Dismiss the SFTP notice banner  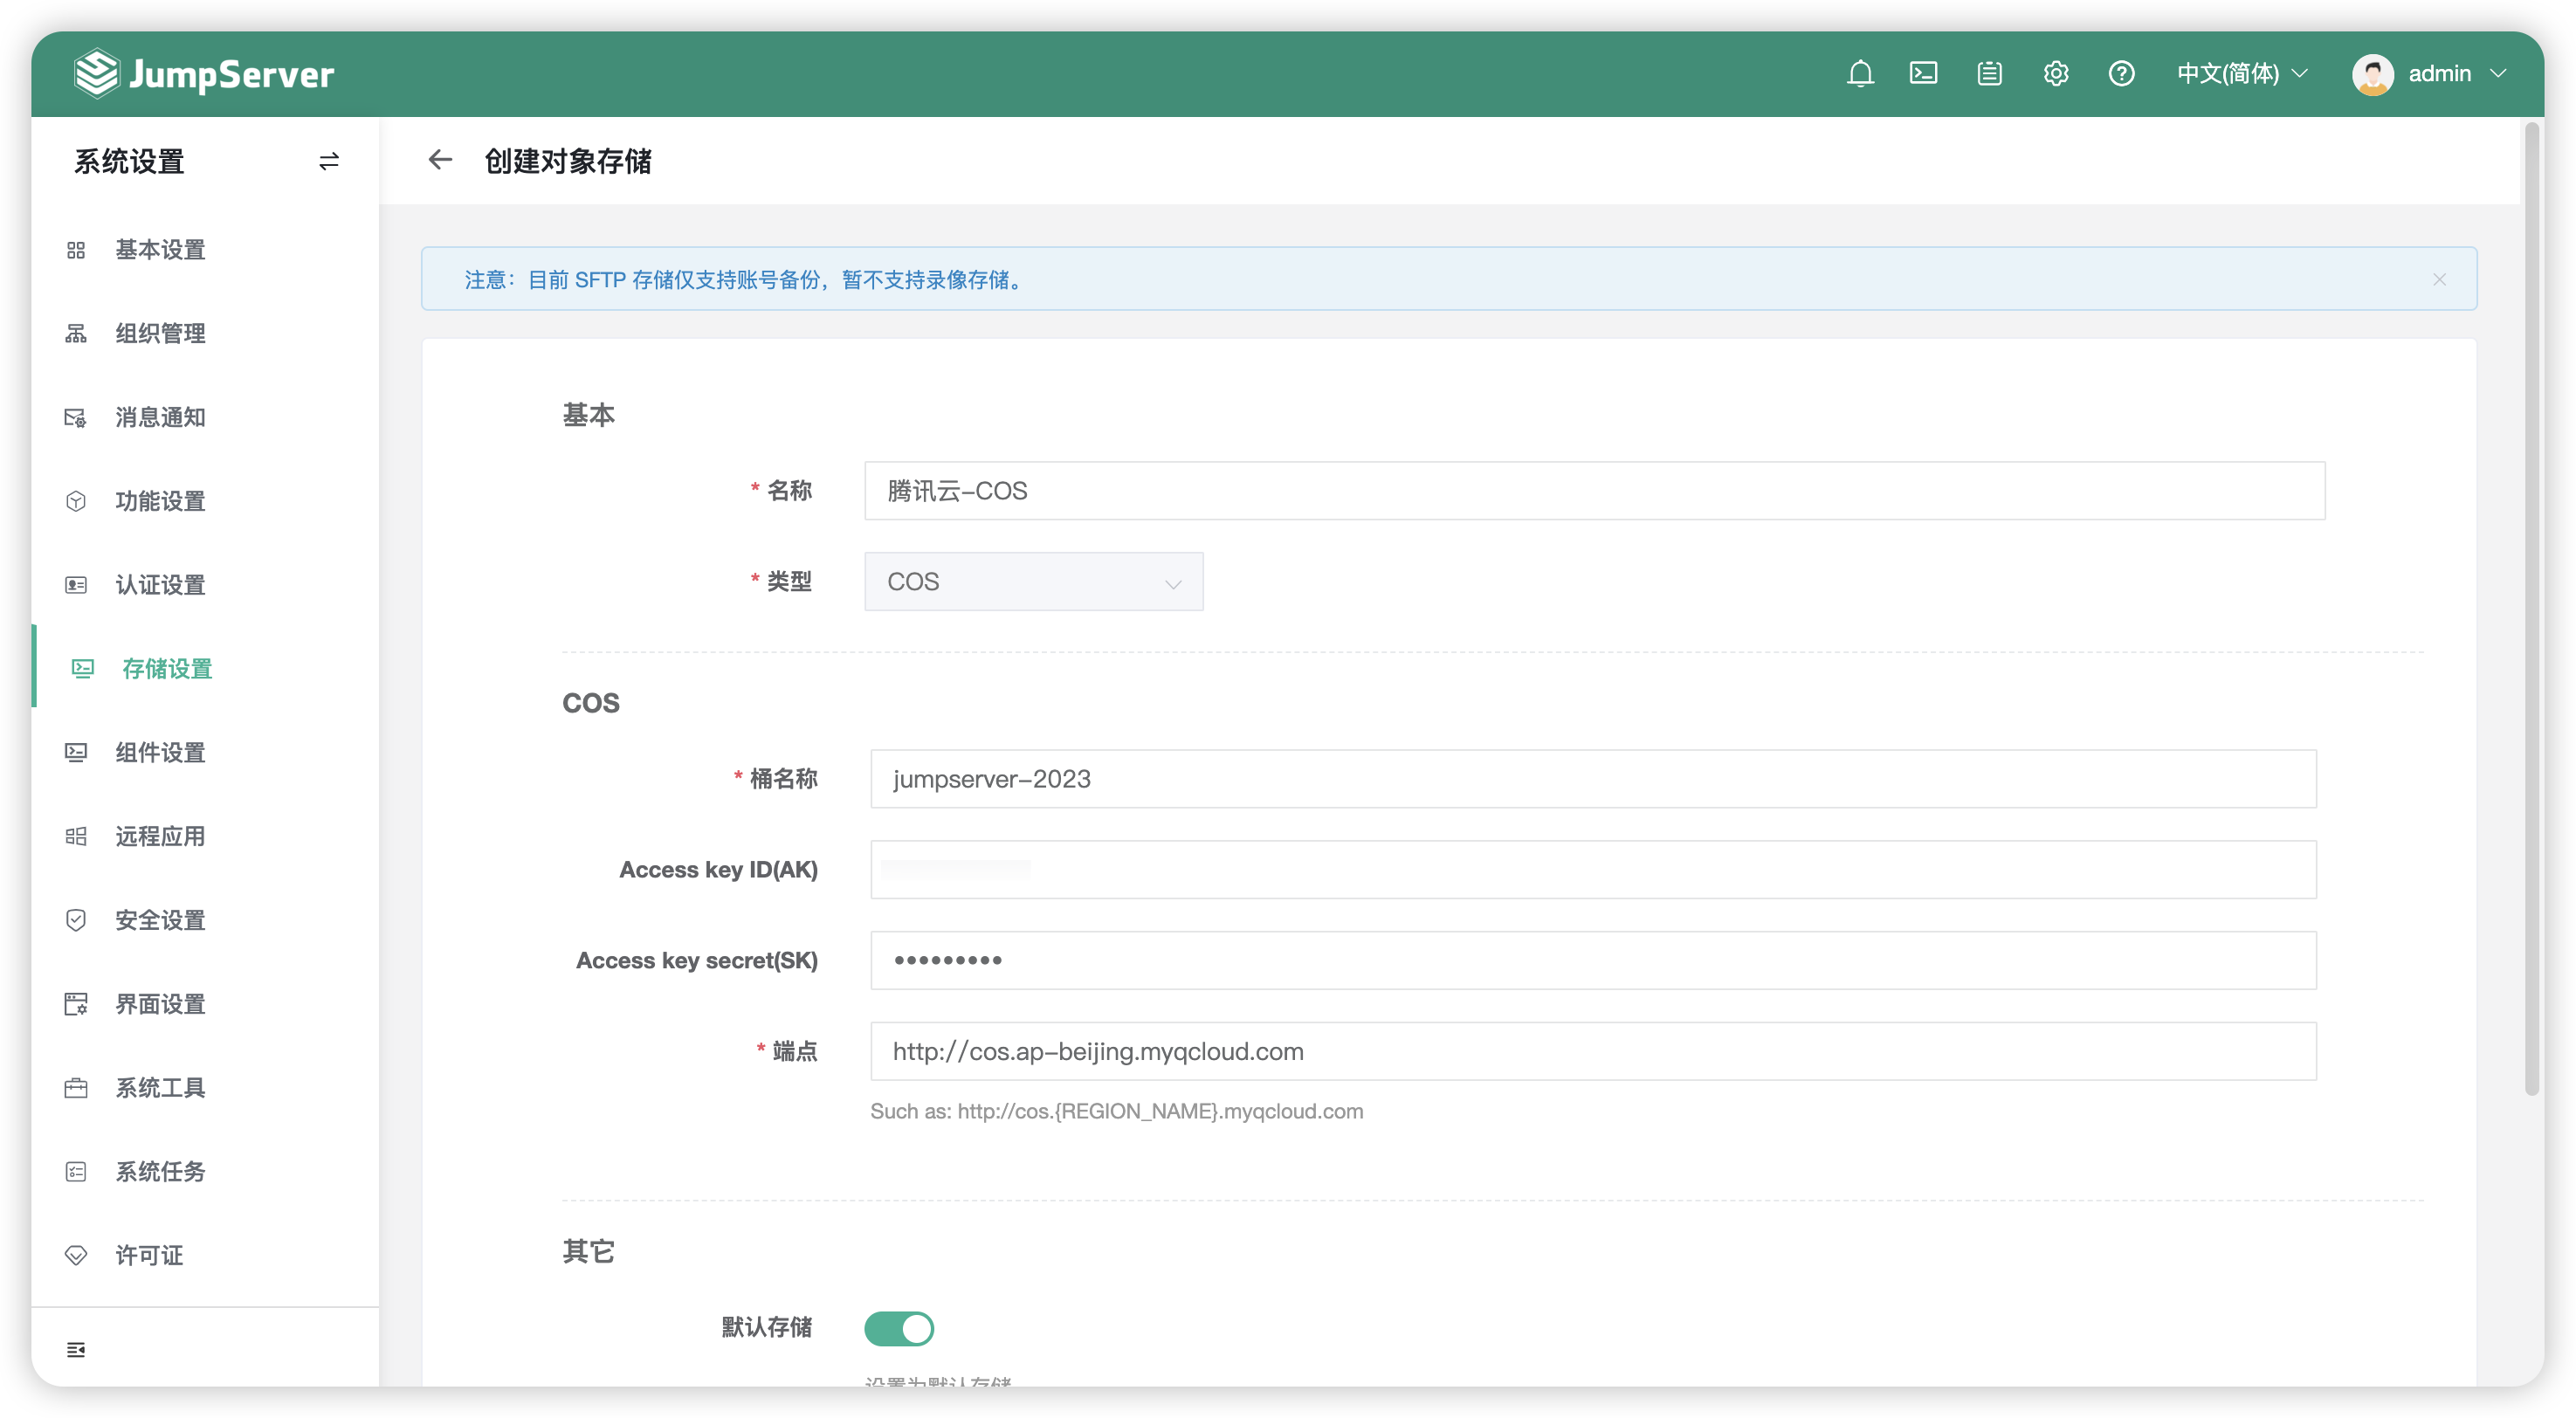[2440, 280]
